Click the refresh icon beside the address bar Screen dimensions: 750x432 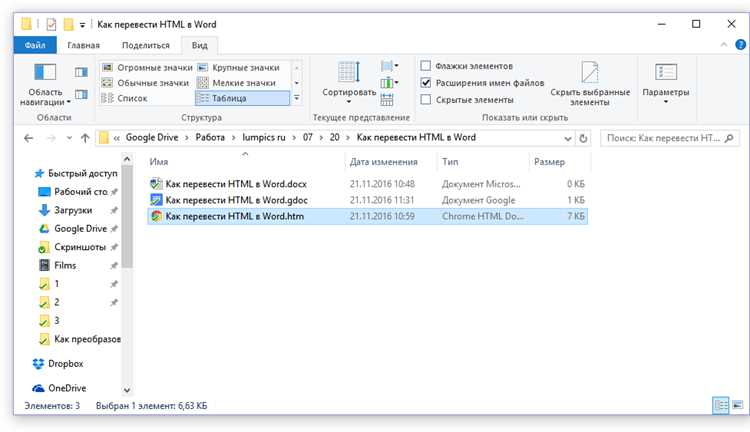(x=583, y=138)
